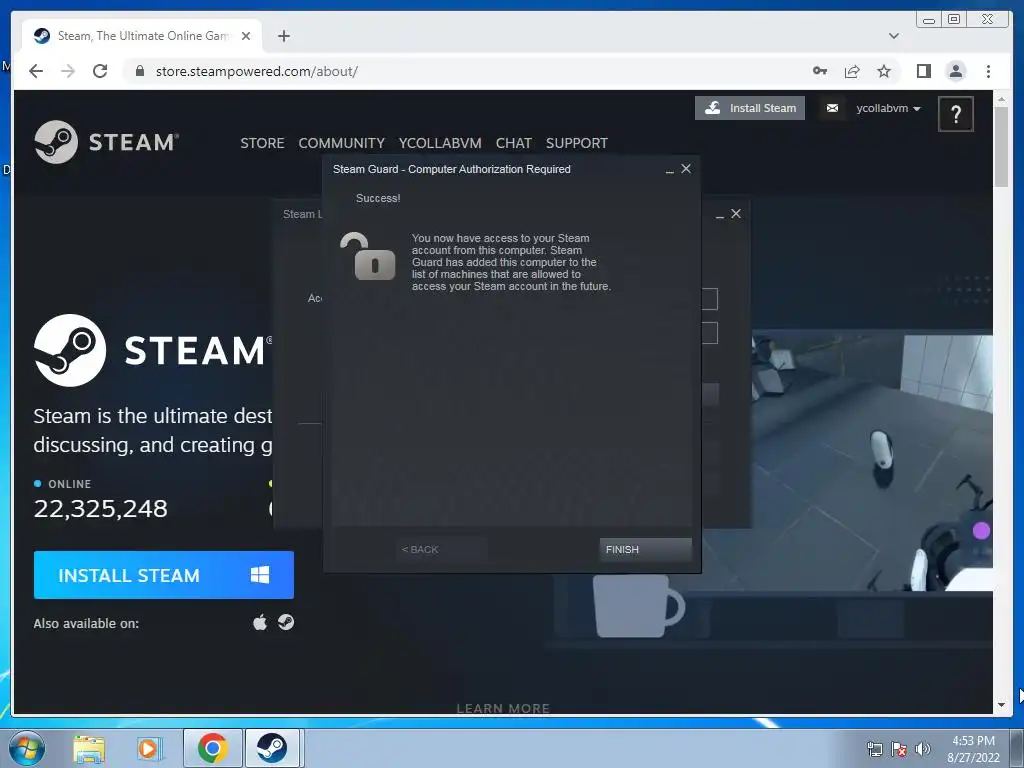The width and height of the screenshot is (1024, 768).
Task: Select the Steam, The Ultimate Online Game tab
Action: pos(142,36)
